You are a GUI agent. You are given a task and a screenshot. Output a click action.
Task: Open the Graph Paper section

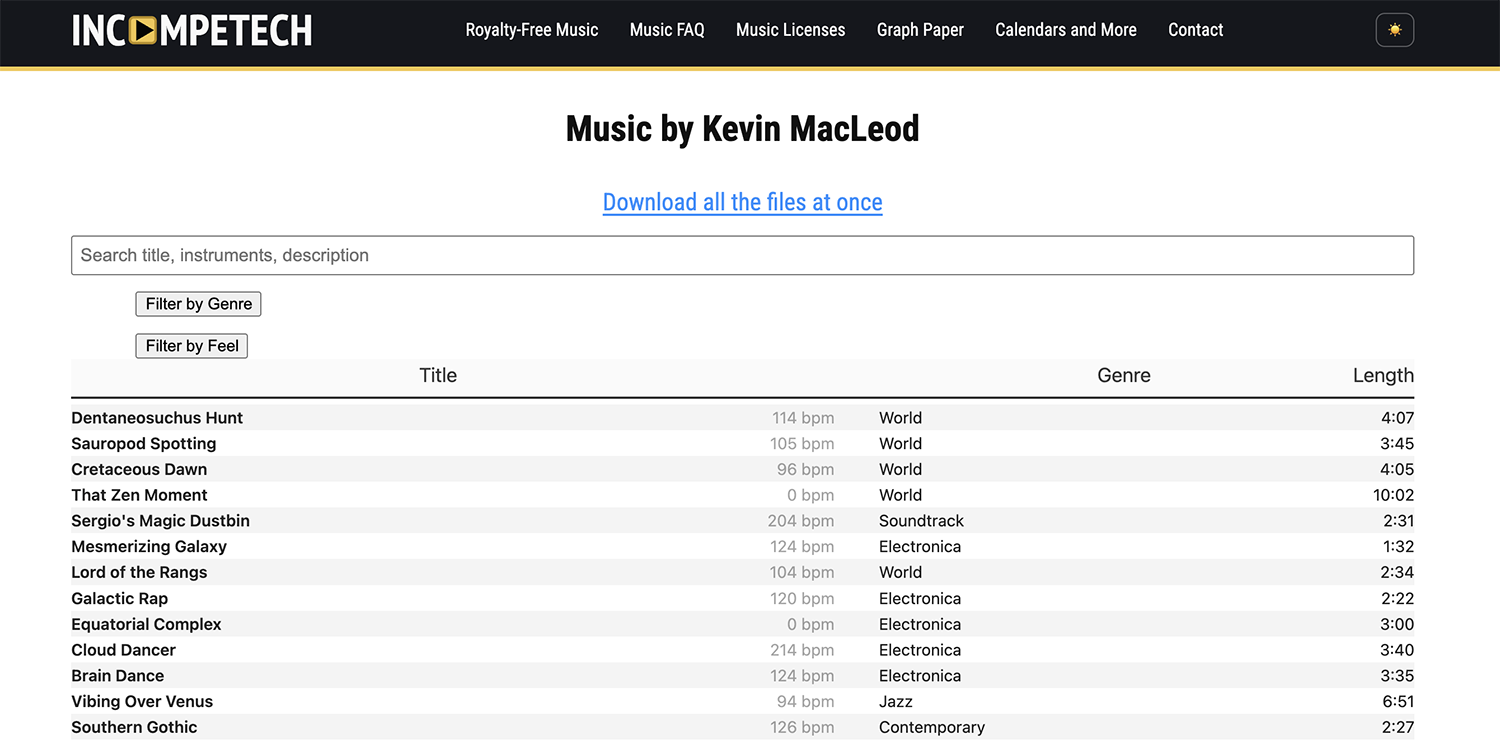[920, 30]
